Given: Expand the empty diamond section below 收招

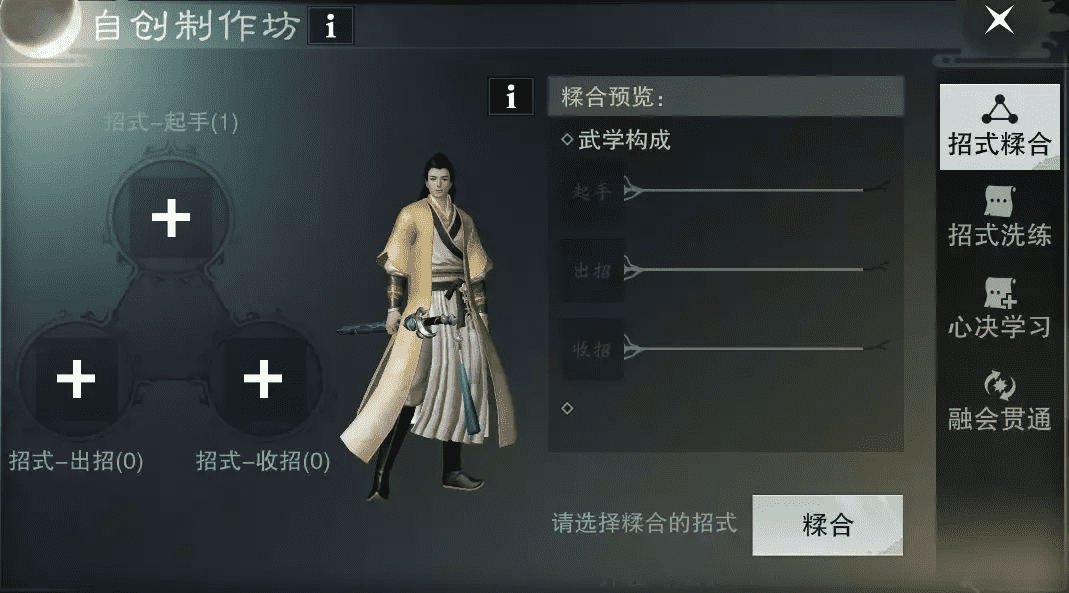Looking at the screenshot, I should pos(567,408).
